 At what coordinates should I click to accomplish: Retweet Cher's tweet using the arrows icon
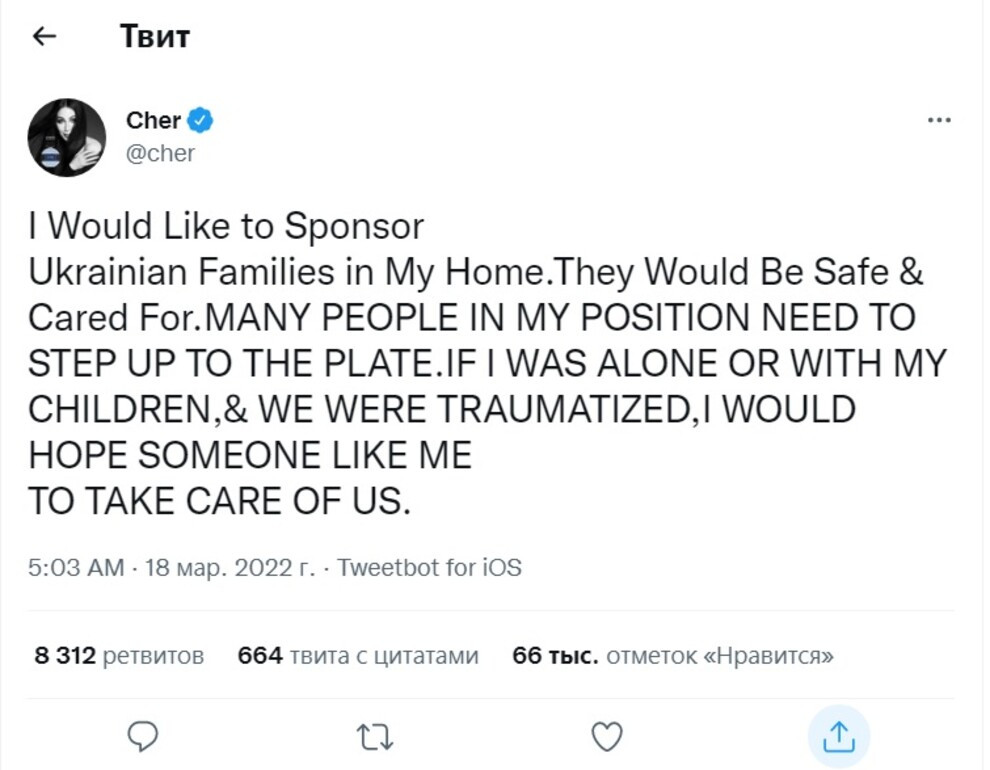[375, 737]
